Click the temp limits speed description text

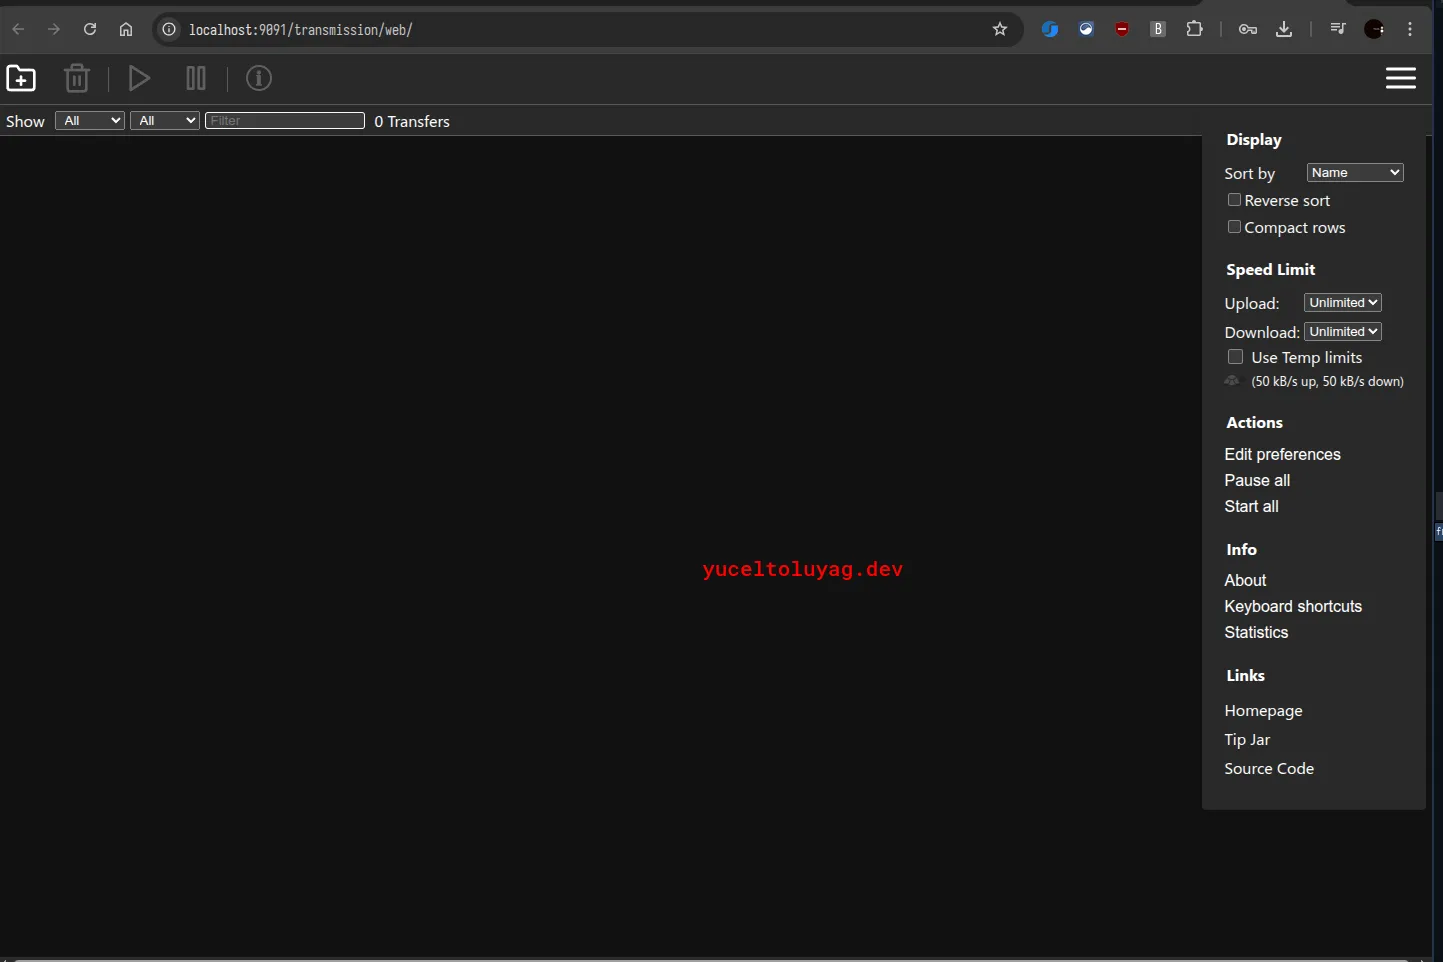click(x=1327, y=381)
